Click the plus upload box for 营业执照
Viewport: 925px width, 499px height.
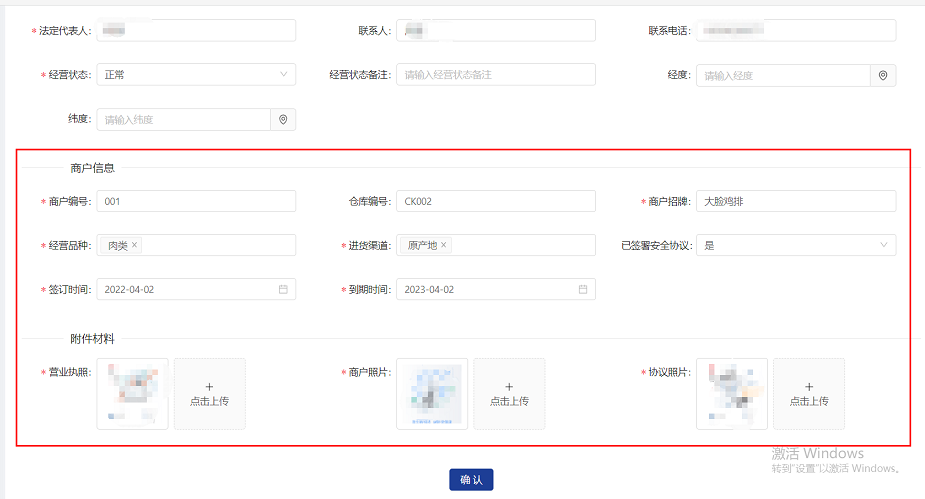pos(209,394)
